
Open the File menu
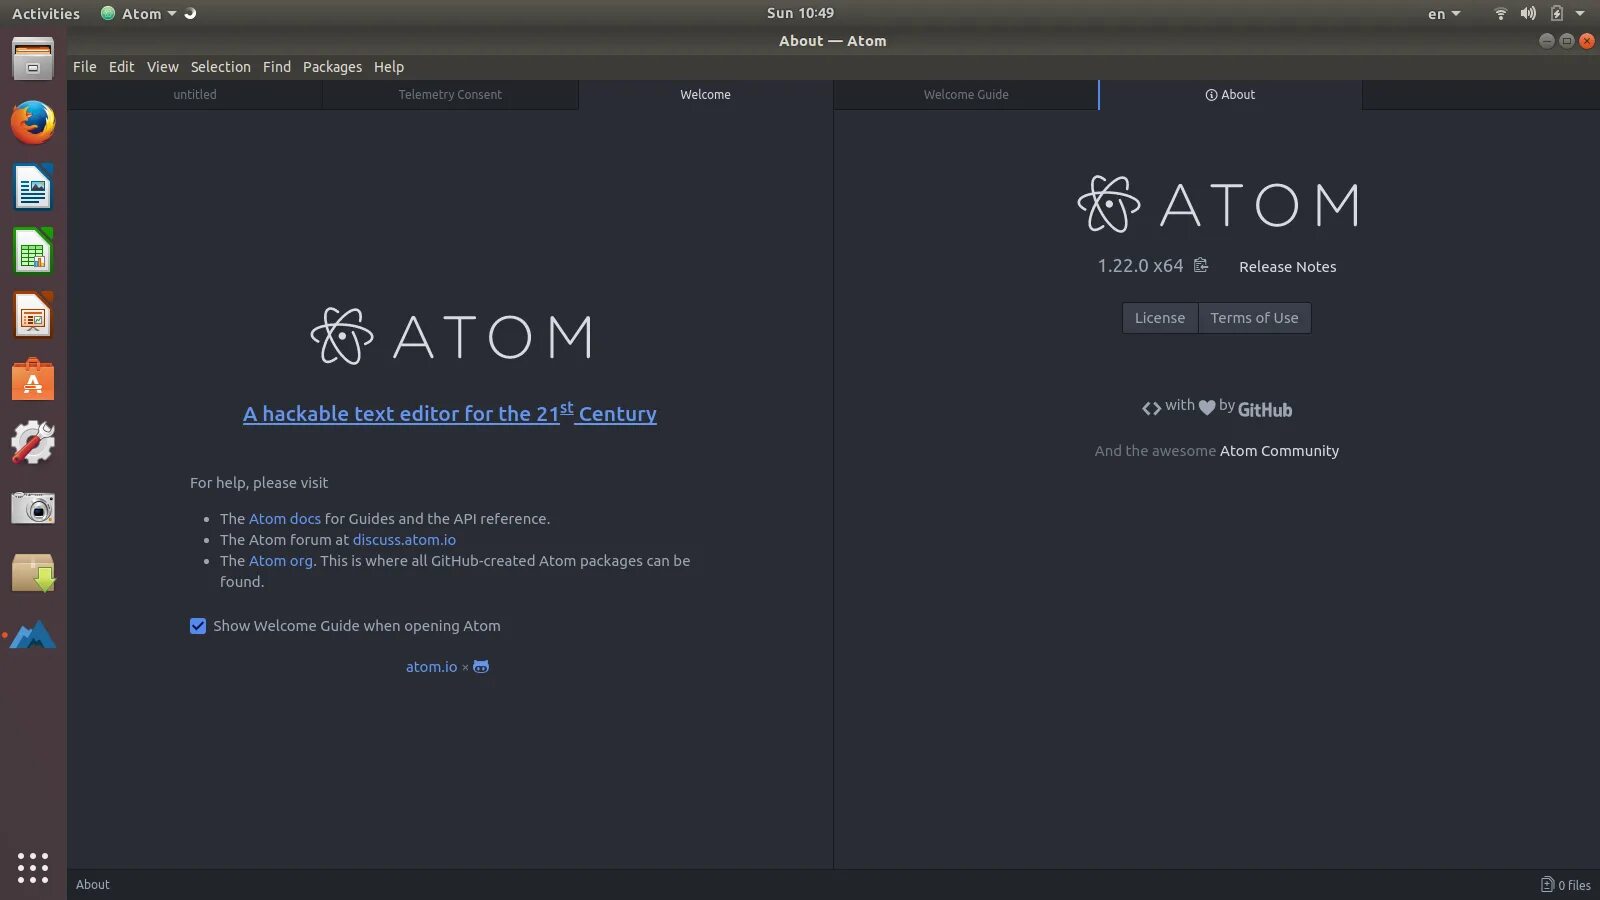pyautogui.click(x=85, y=67)
